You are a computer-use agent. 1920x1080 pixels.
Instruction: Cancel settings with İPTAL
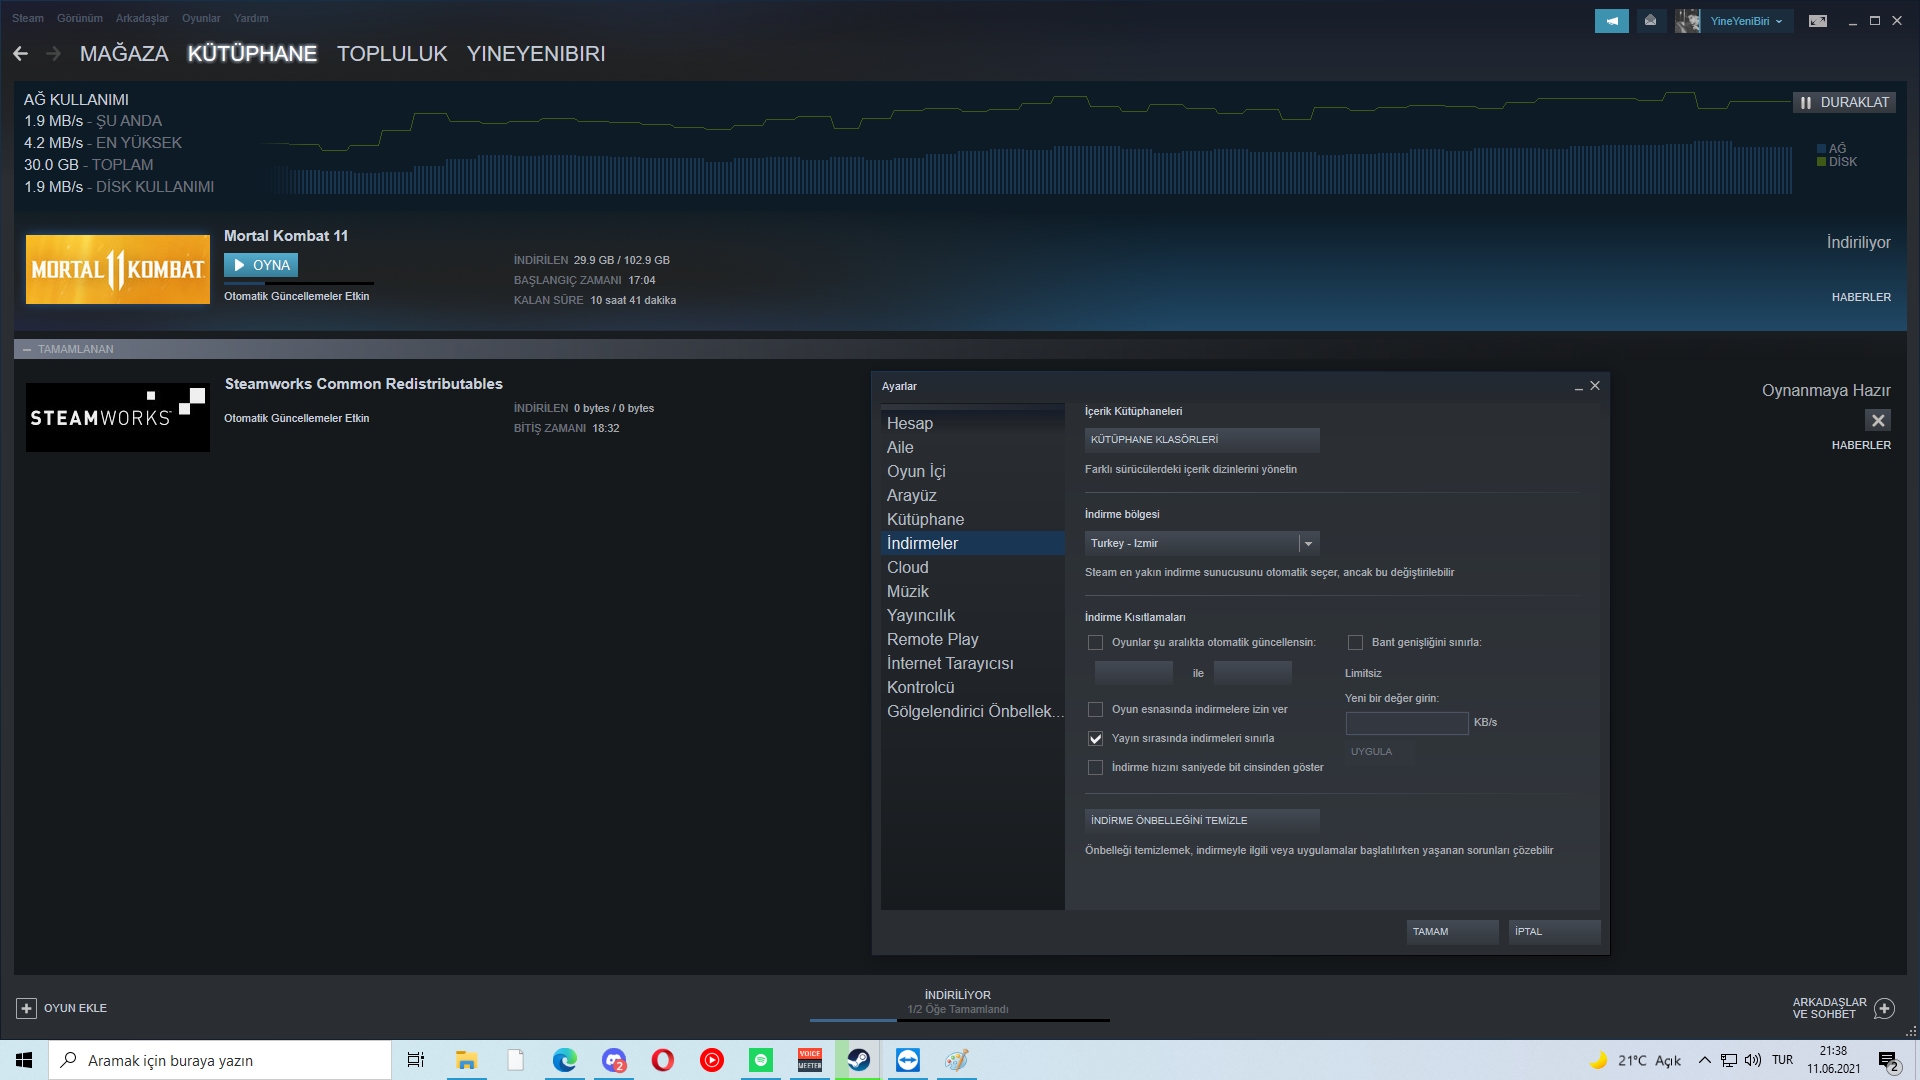(x=1554, y=932)
